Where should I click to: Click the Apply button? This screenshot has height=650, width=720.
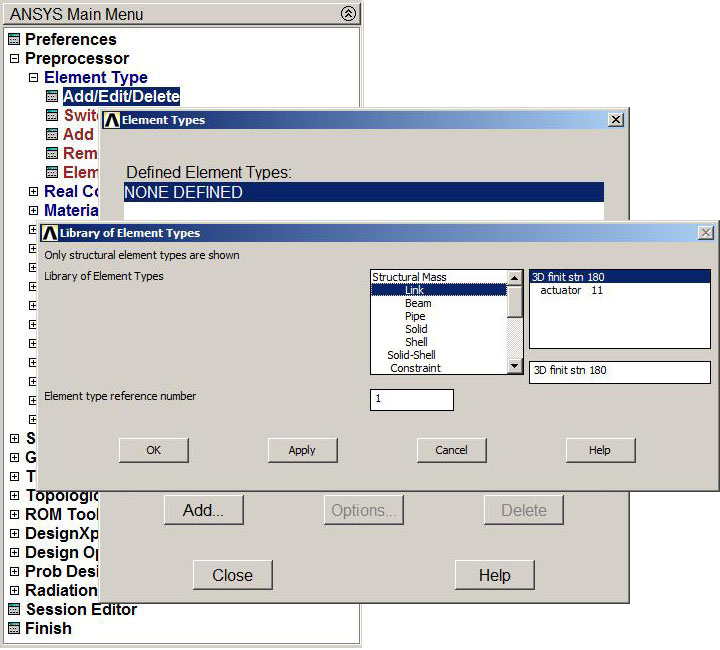tap(302, 450)
